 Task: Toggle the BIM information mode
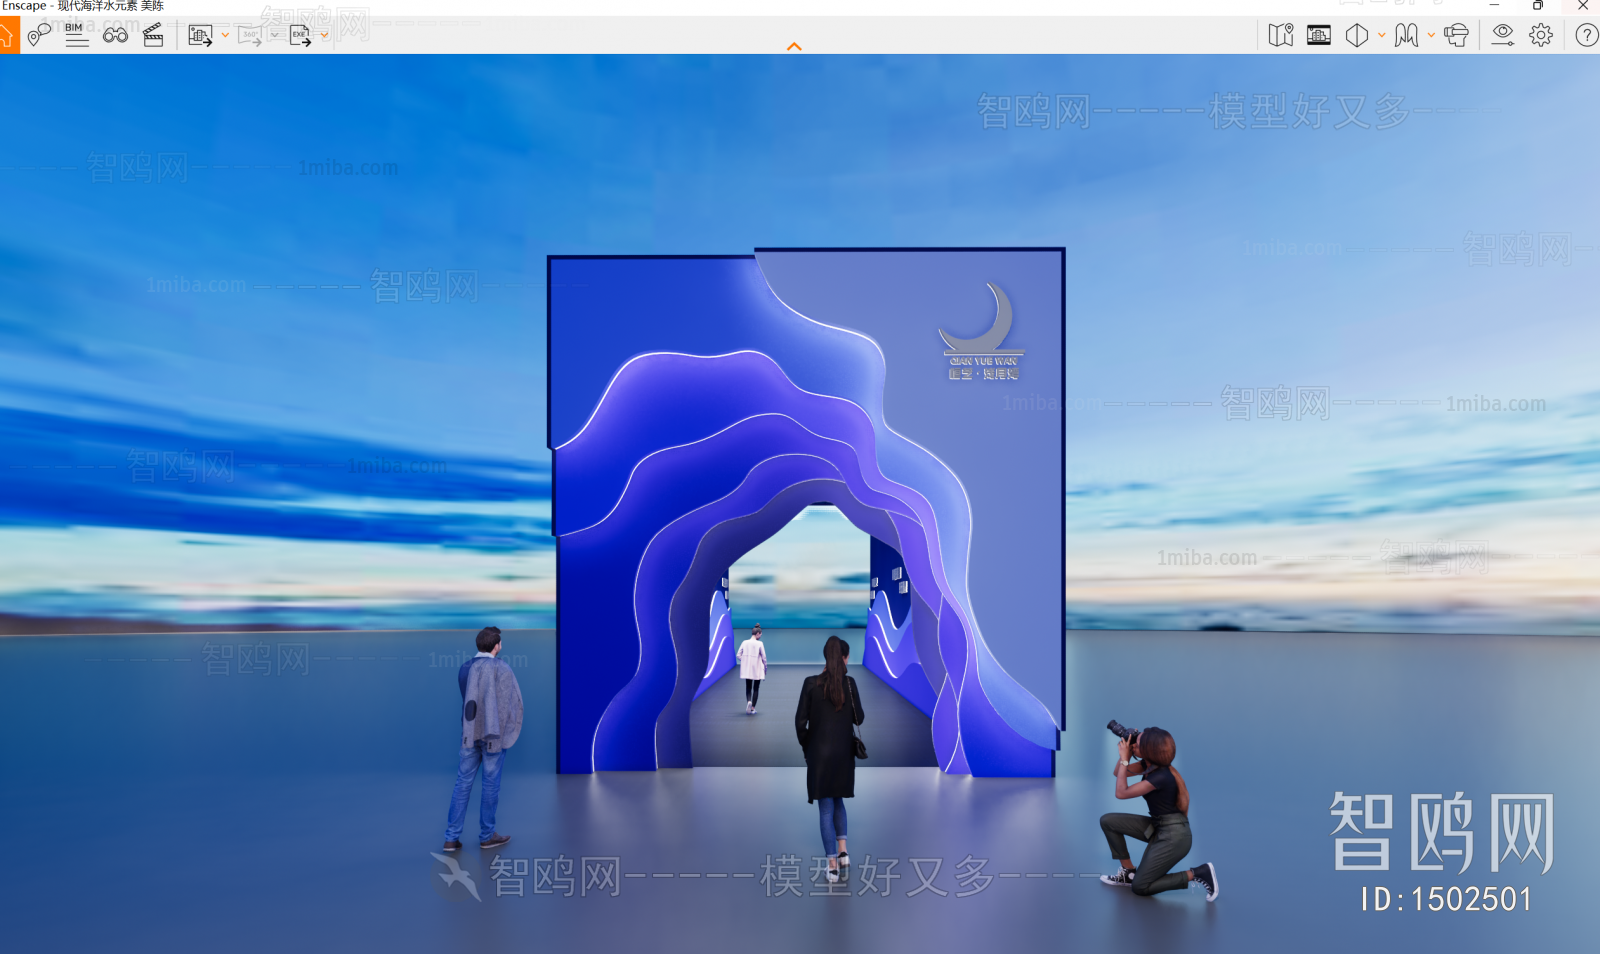(76, 35)
